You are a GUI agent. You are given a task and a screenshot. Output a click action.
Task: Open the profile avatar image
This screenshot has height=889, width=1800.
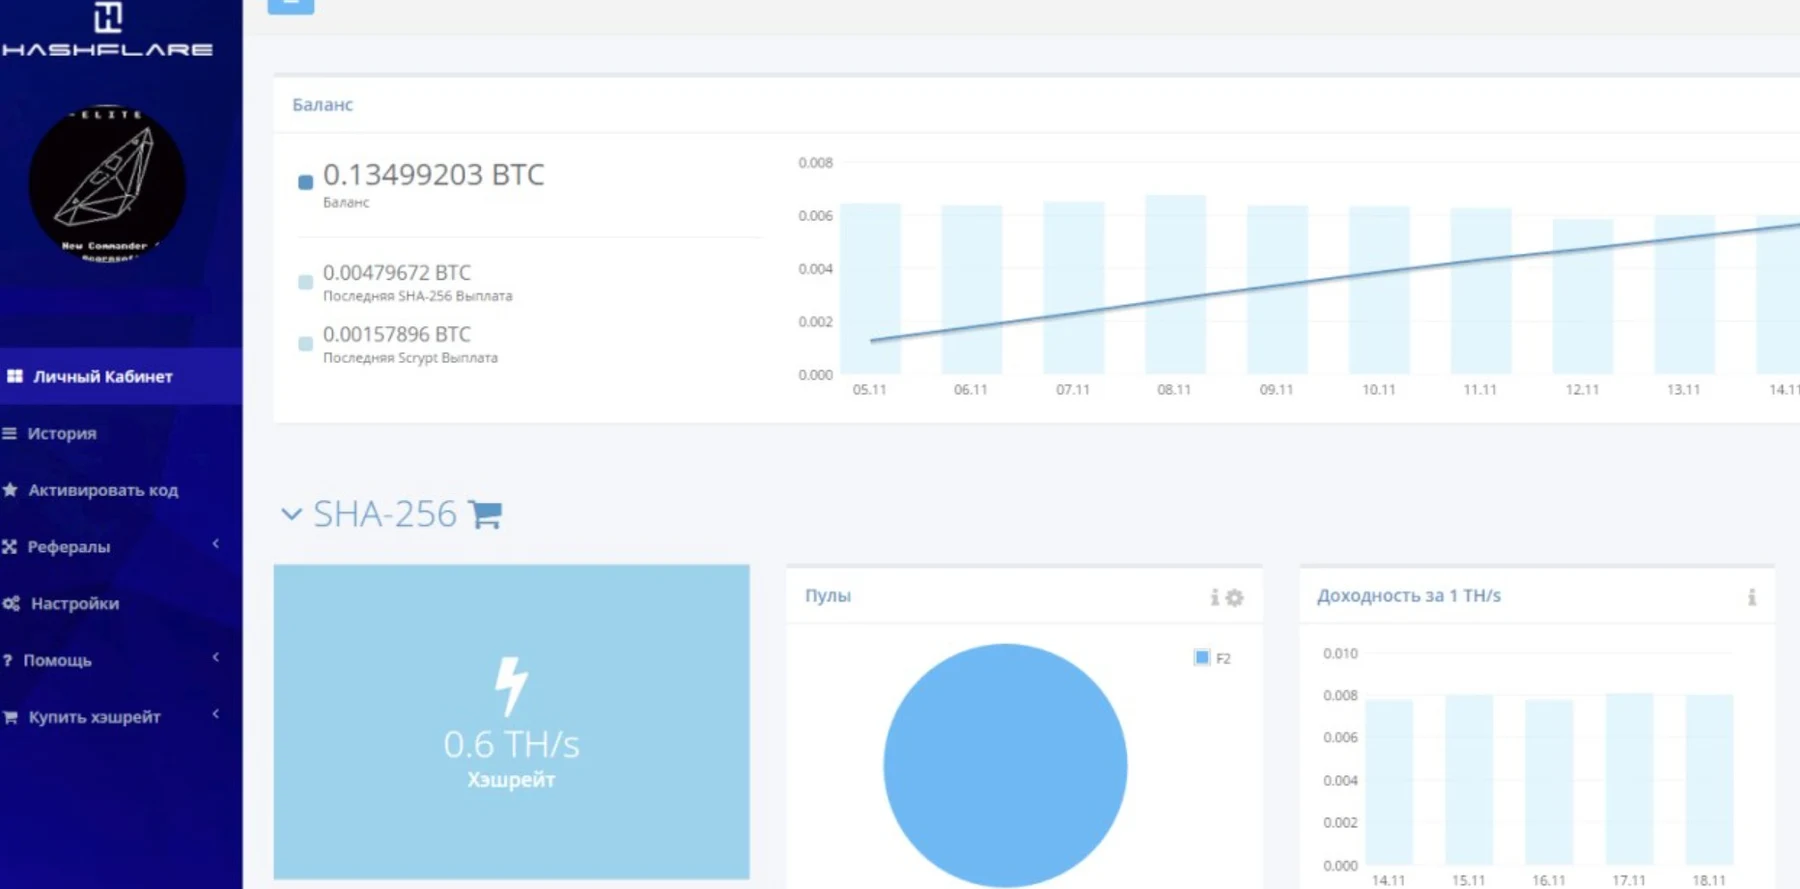coord(107,184)
